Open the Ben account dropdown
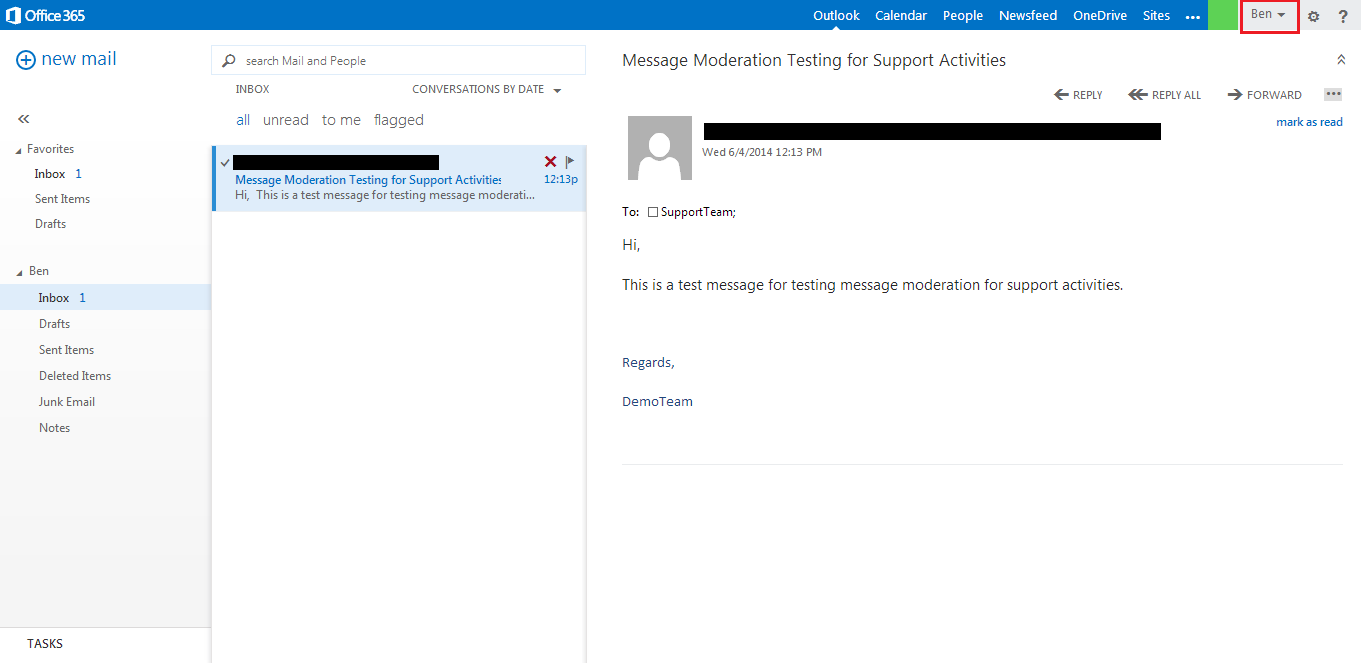 pyautogui.click(x=1268, y=15)
